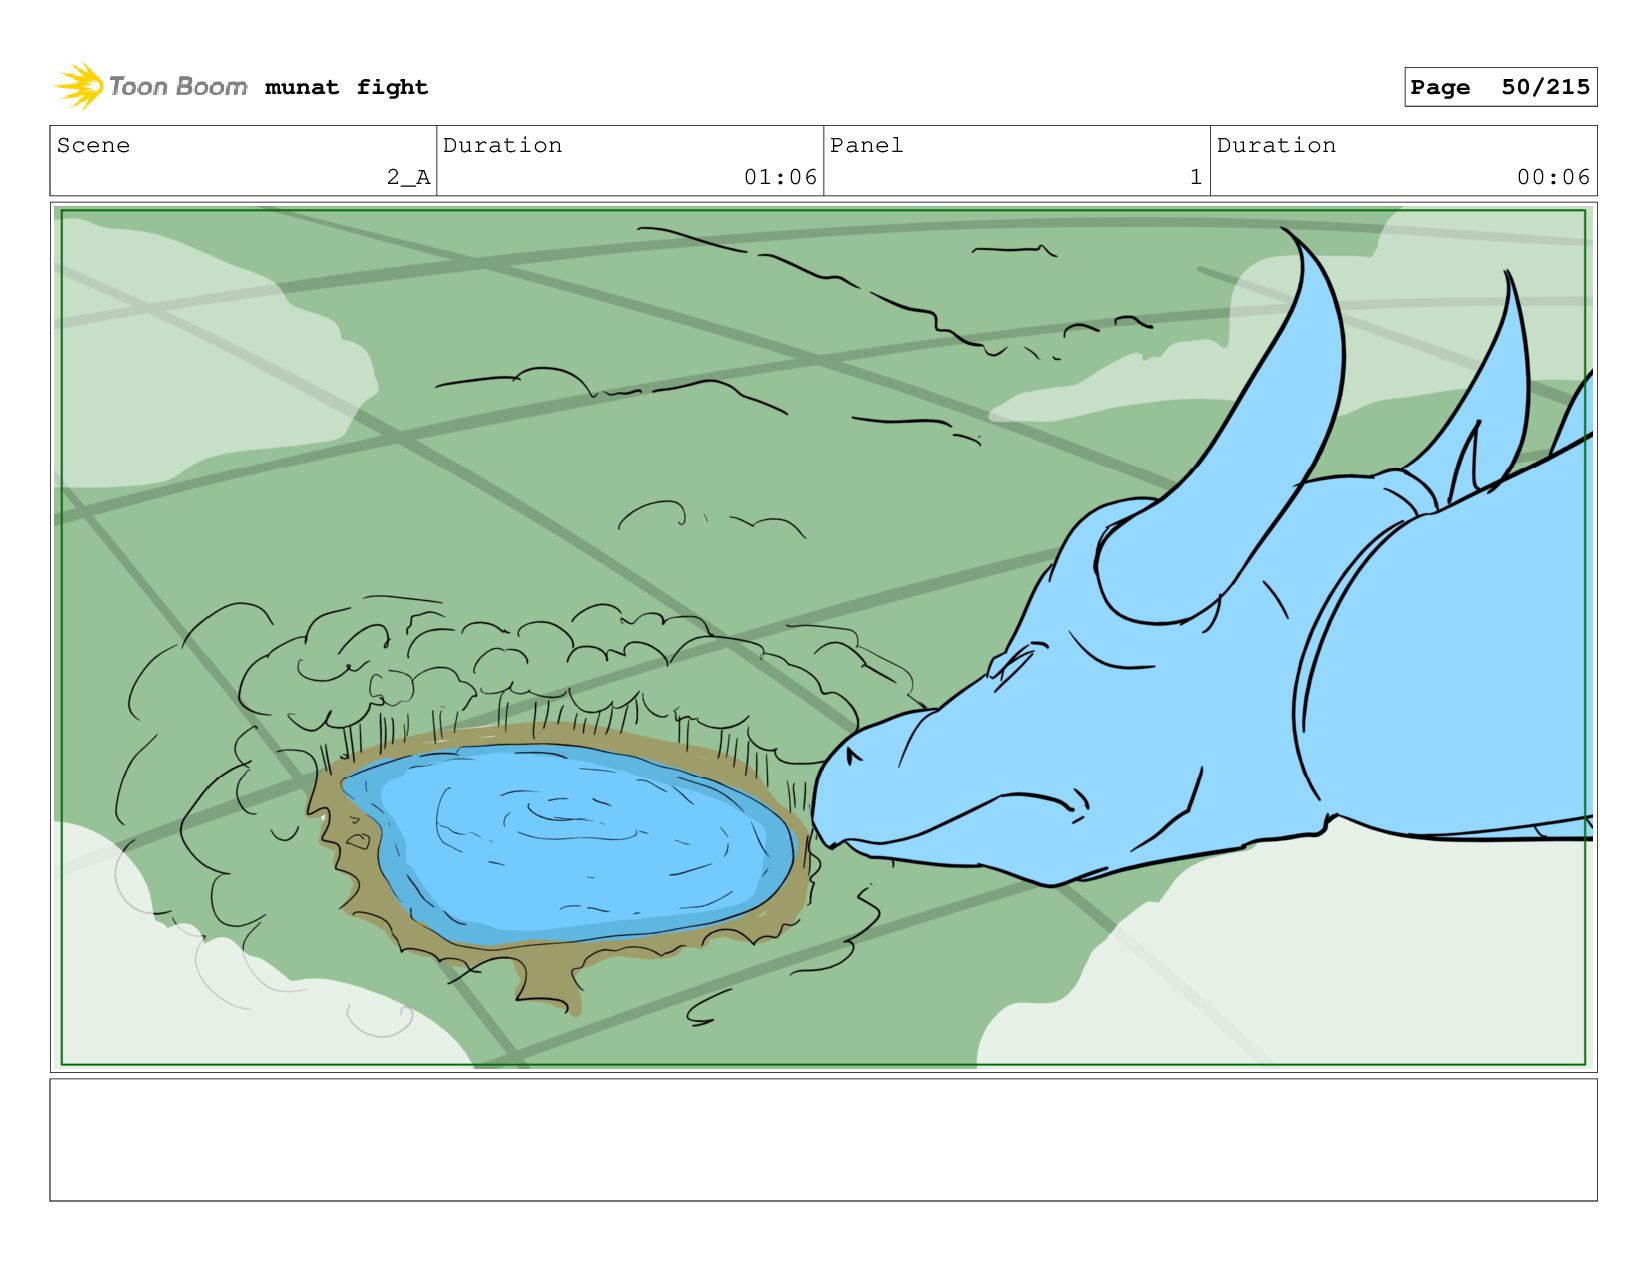Viewport: 1648px width, 1276px height.
Task: Click the panel duration value '00:06'
Action: coord(1553,177)
